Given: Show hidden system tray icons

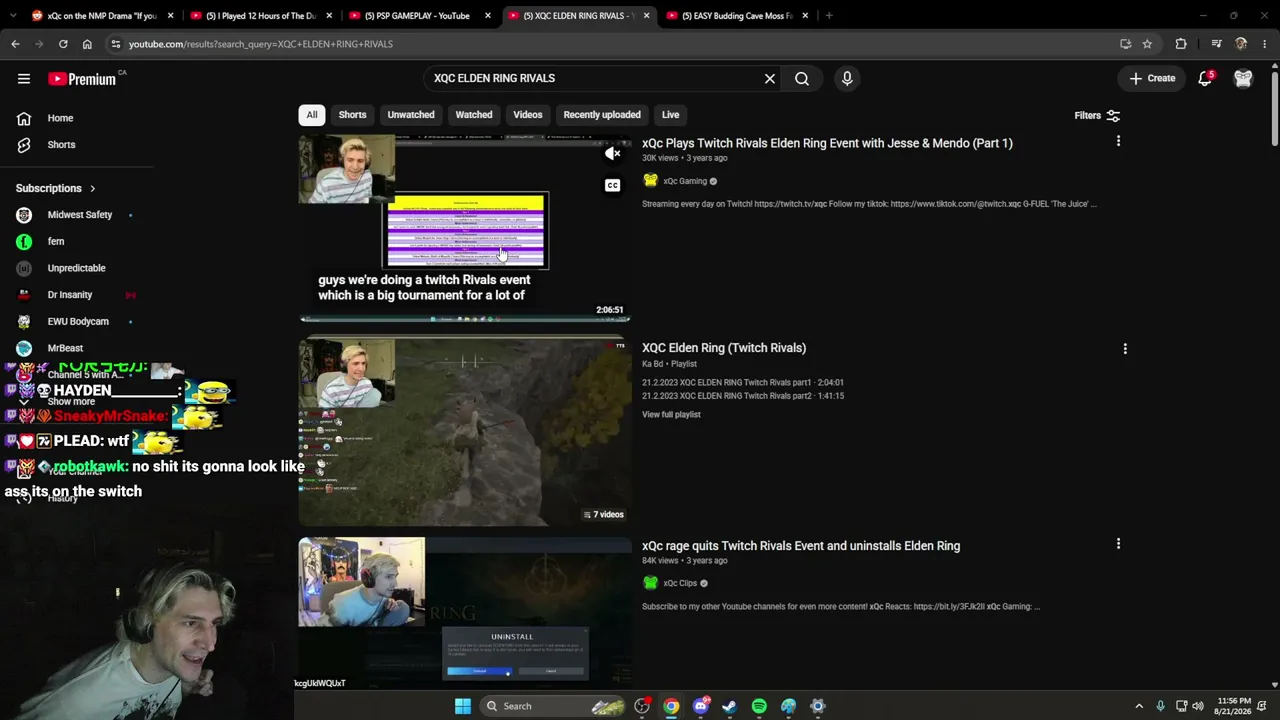Looking at the screenshot, I should pyautogui.click(x=1139, y=706).
